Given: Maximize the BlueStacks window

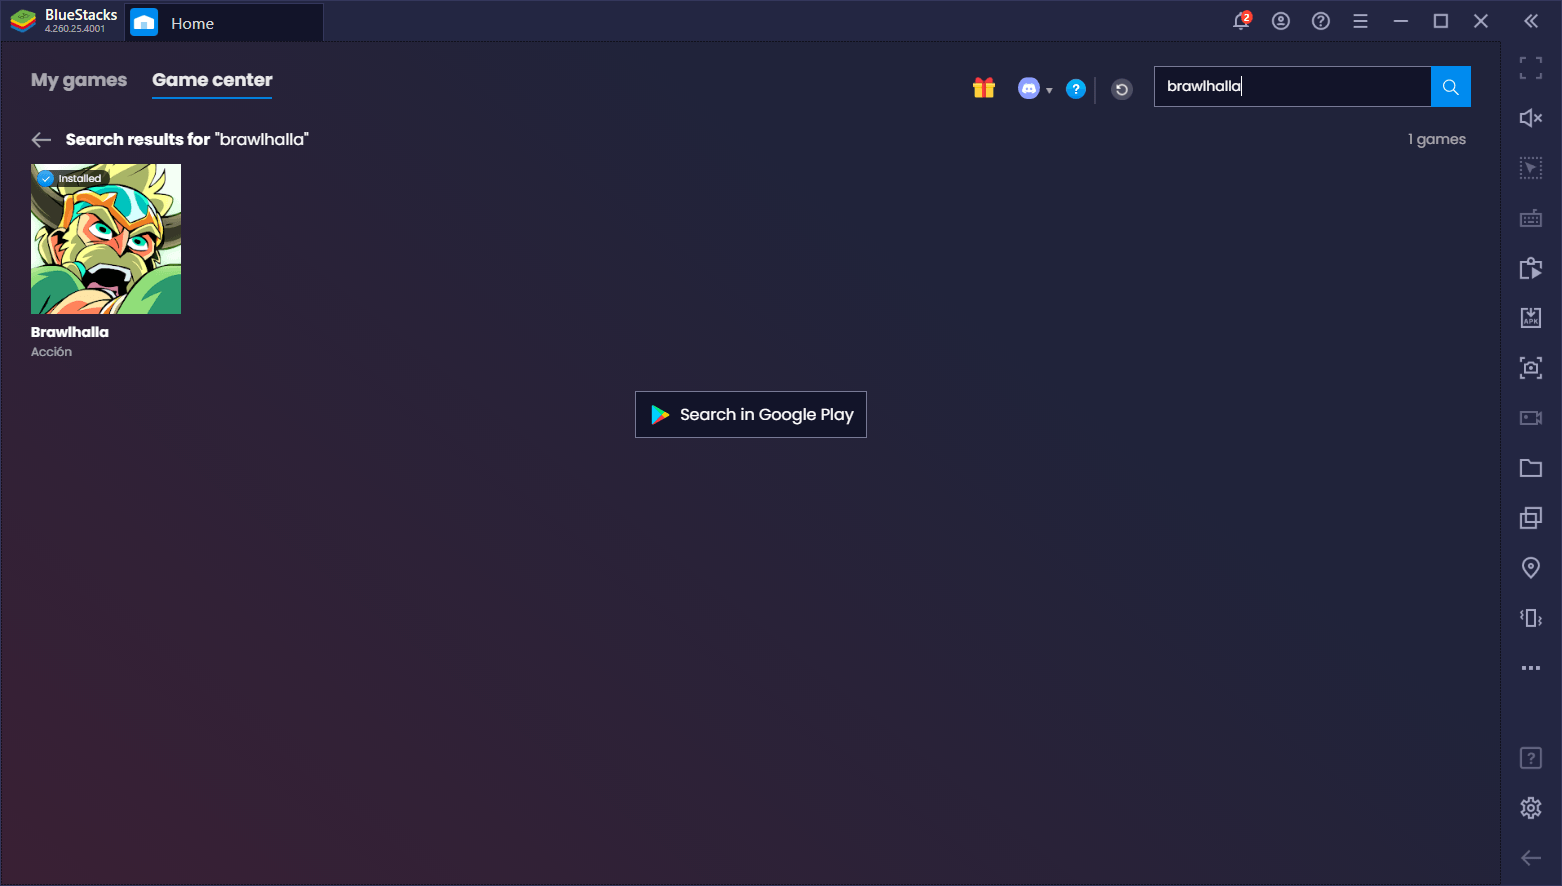Looking at the screenshot, I should 1441,21.
